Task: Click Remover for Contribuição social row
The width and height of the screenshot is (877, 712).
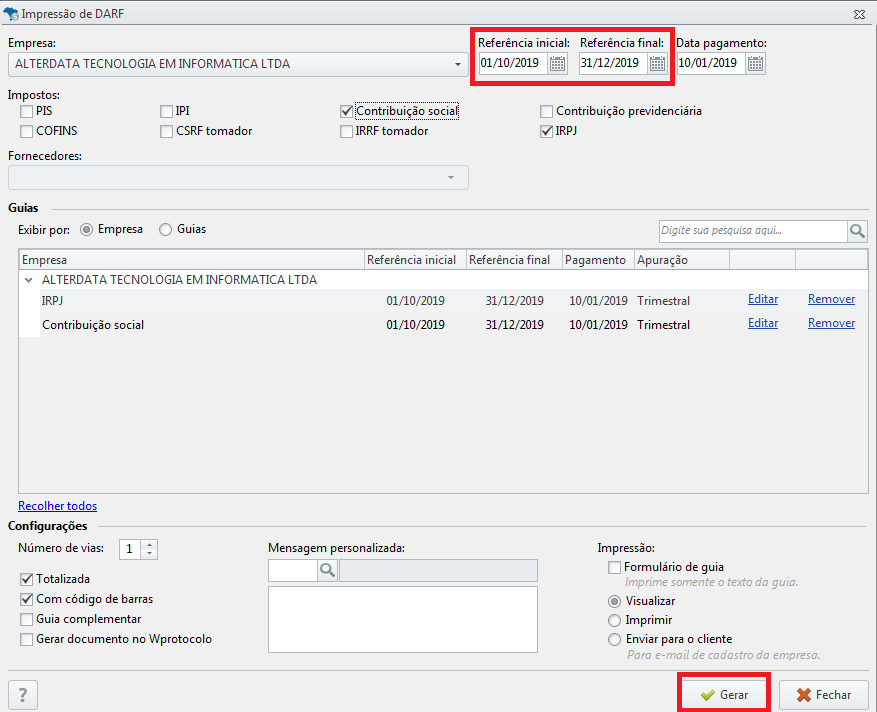Action: point(831,323)
